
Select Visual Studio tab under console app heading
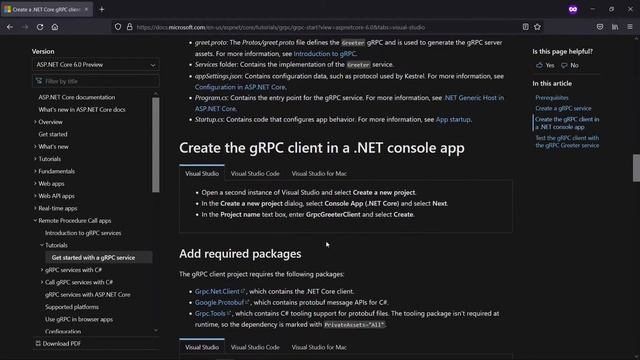click(202, 173)
